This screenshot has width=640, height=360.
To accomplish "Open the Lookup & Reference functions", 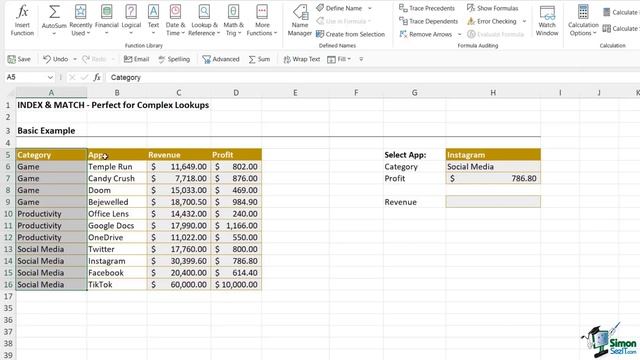I will click(204, 20).
